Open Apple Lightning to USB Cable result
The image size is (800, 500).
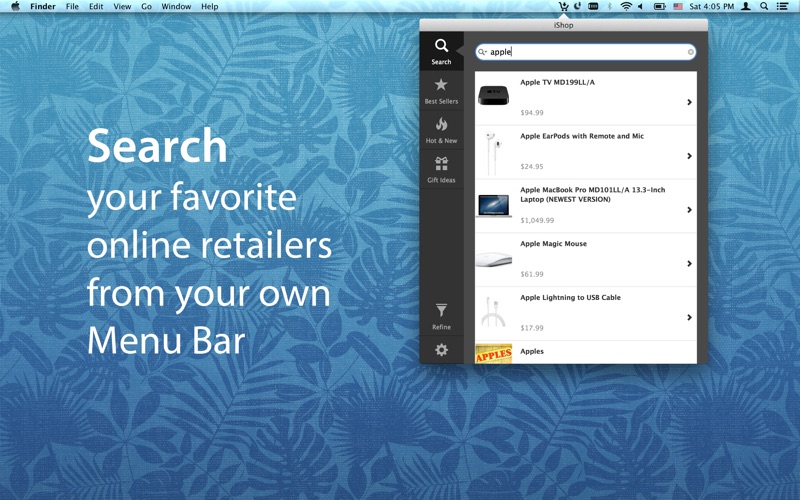[x=586, y=313]
